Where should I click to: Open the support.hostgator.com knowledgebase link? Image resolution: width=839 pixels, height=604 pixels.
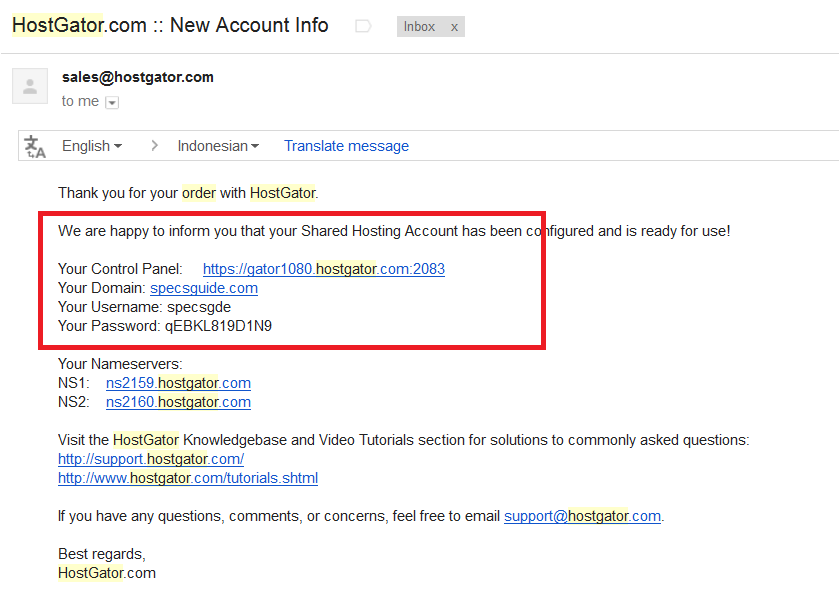[x=151, y=459]
